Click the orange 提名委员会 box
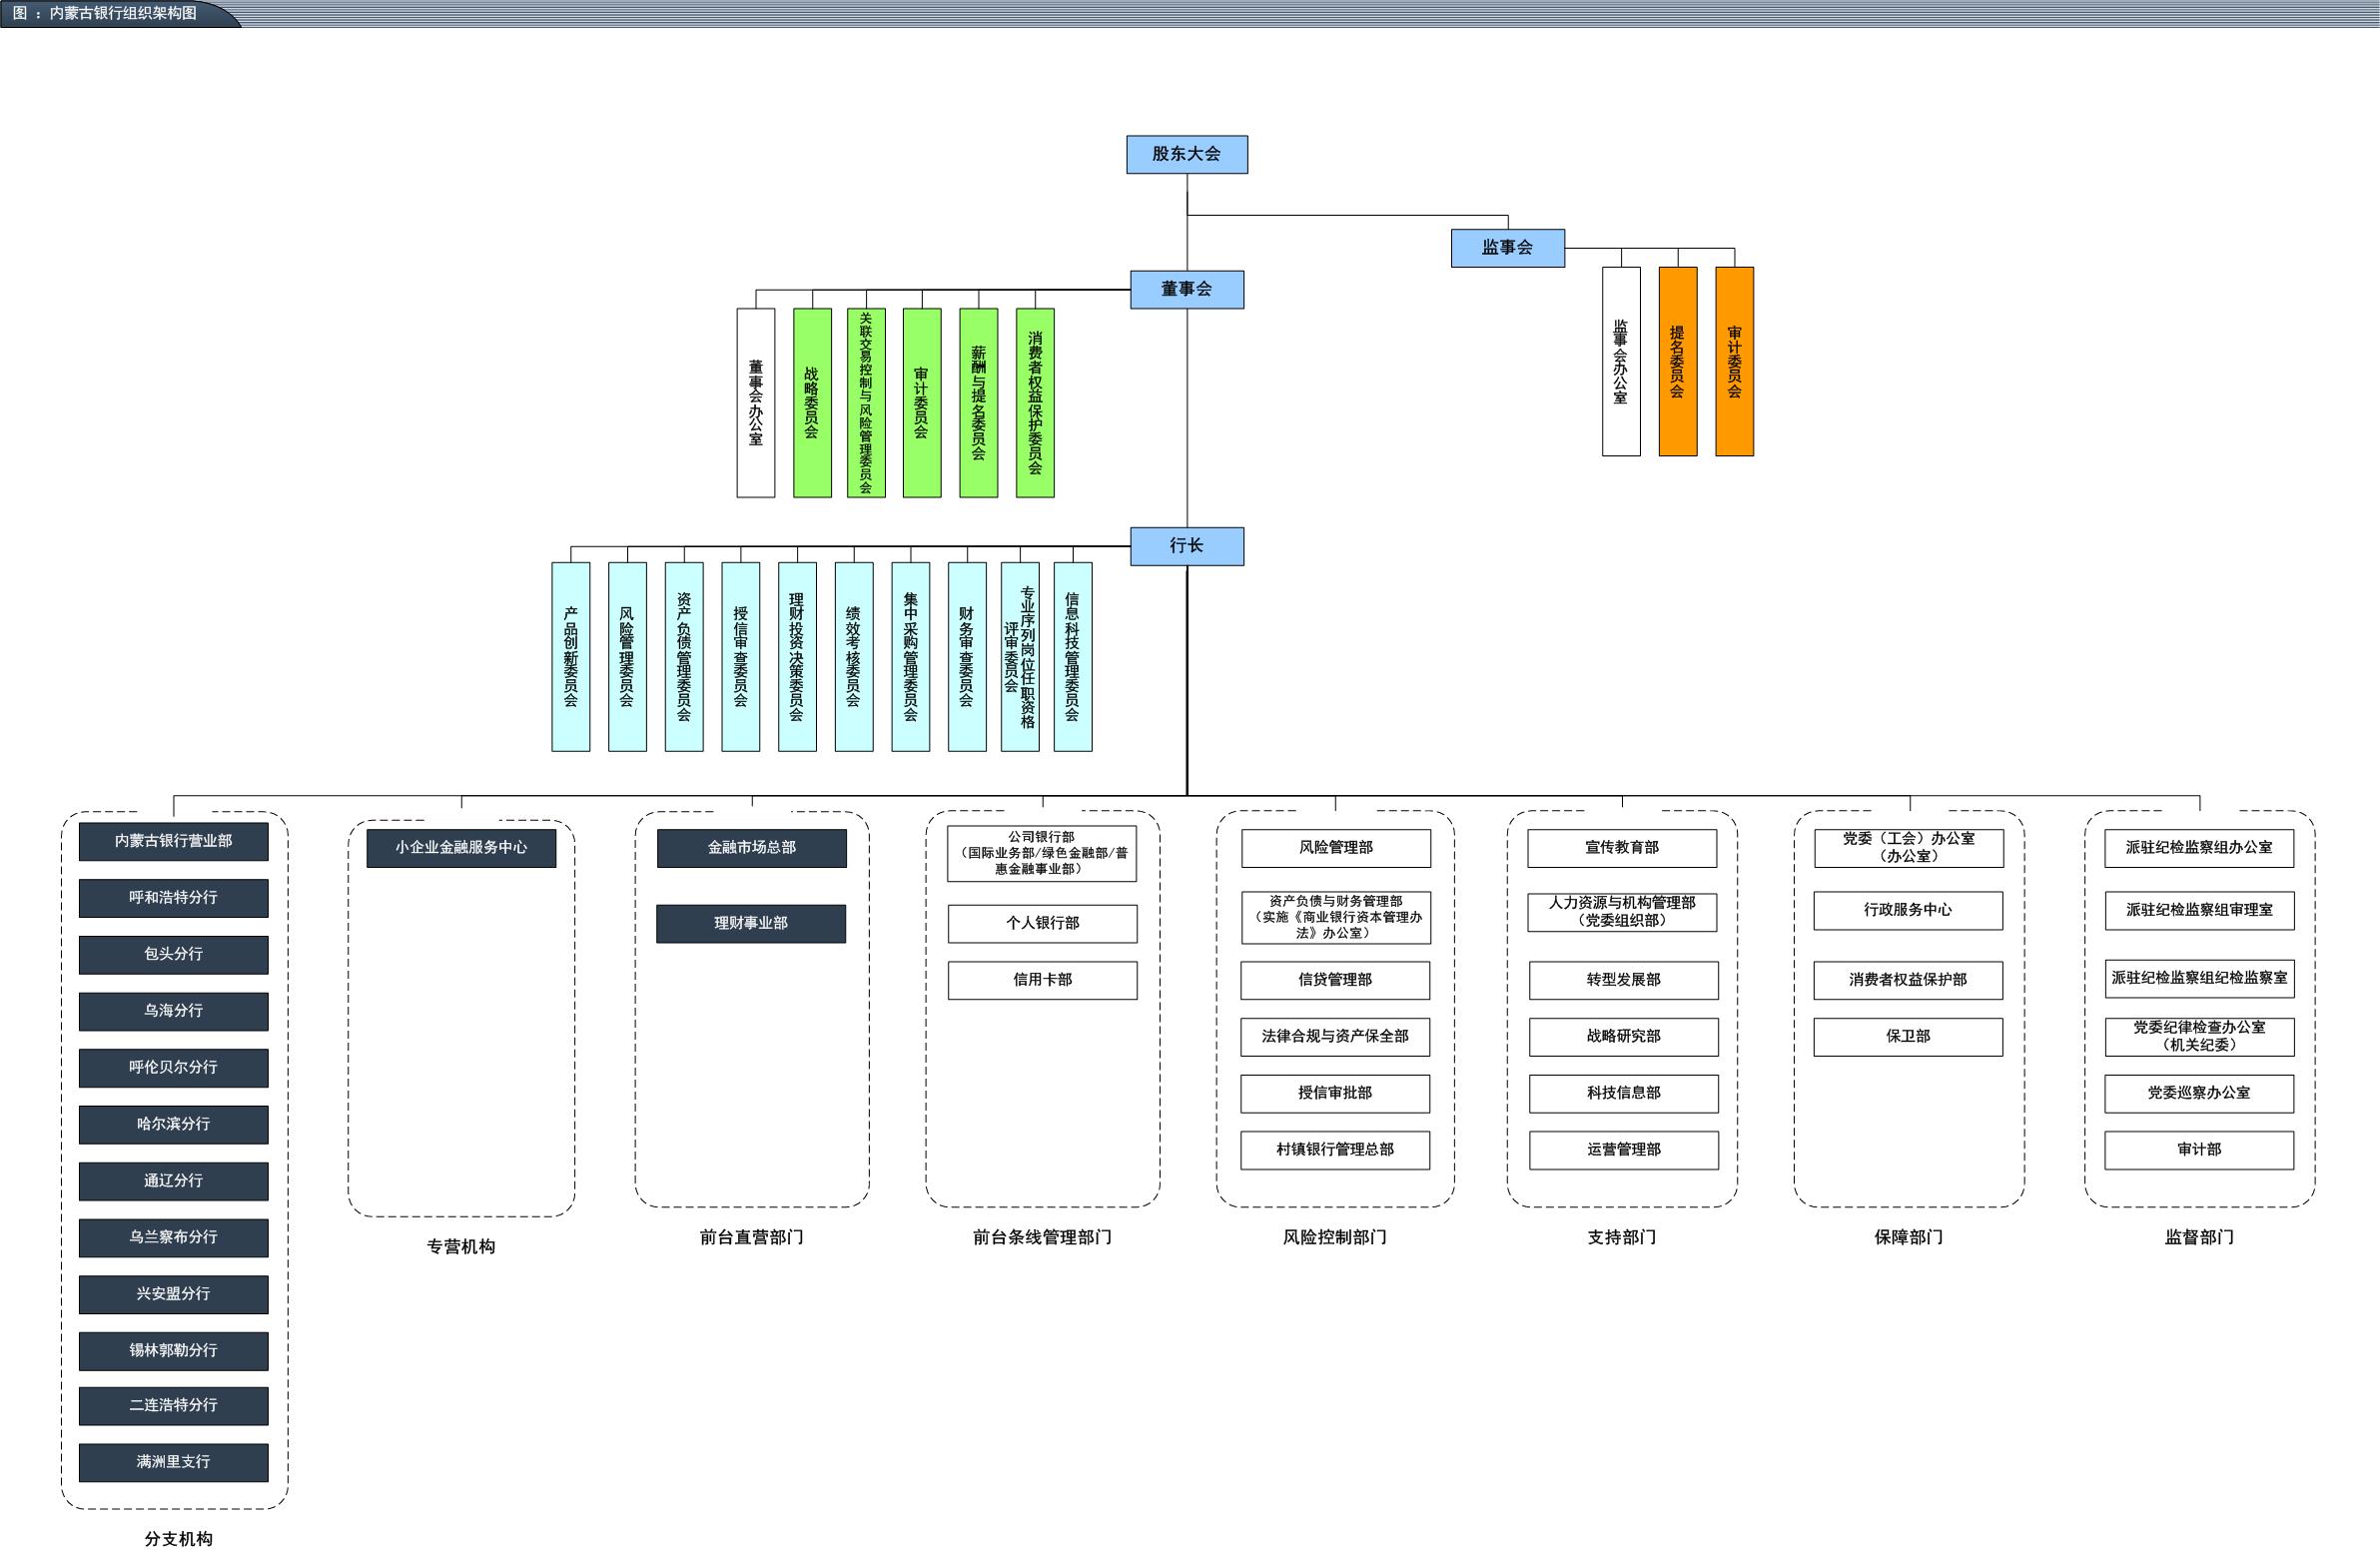This screenshot has height=1551, width=2380. pyautogui.click(x=1678, y=362)
